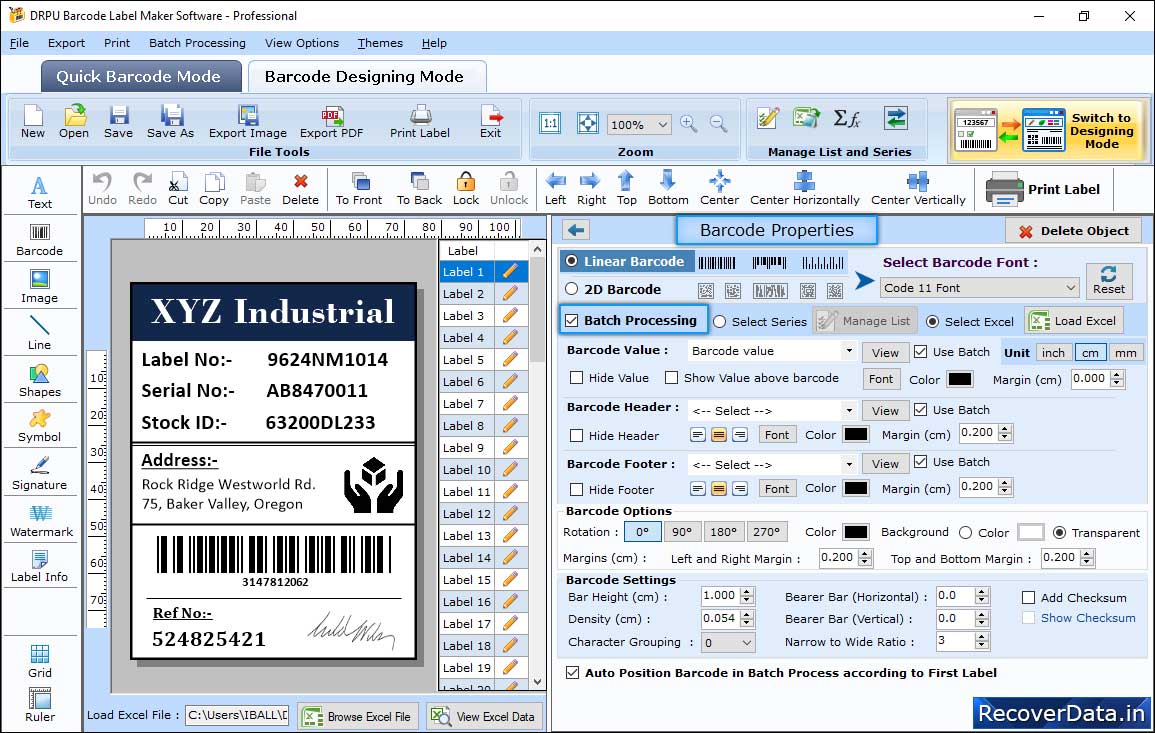
Task: Click the 1:1 actual size zoom icon
Action: pyautogui.click(x=550, y=124)
